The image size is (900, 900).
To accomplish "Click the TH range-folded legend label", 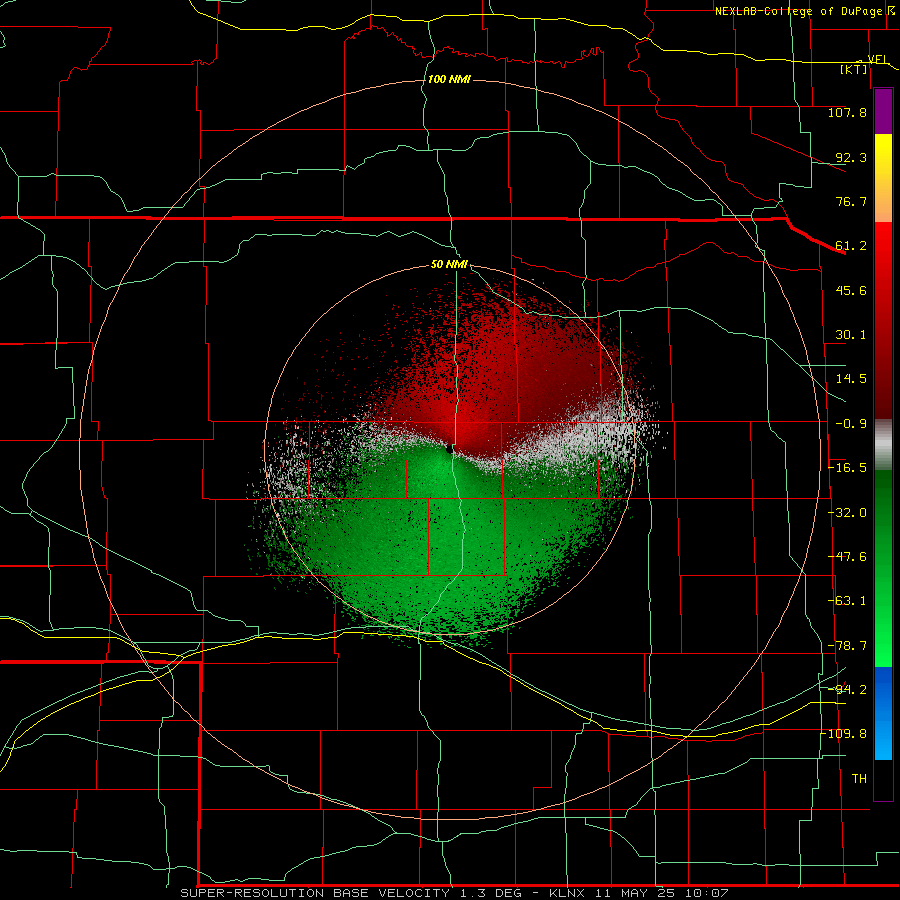I will 859,779.
